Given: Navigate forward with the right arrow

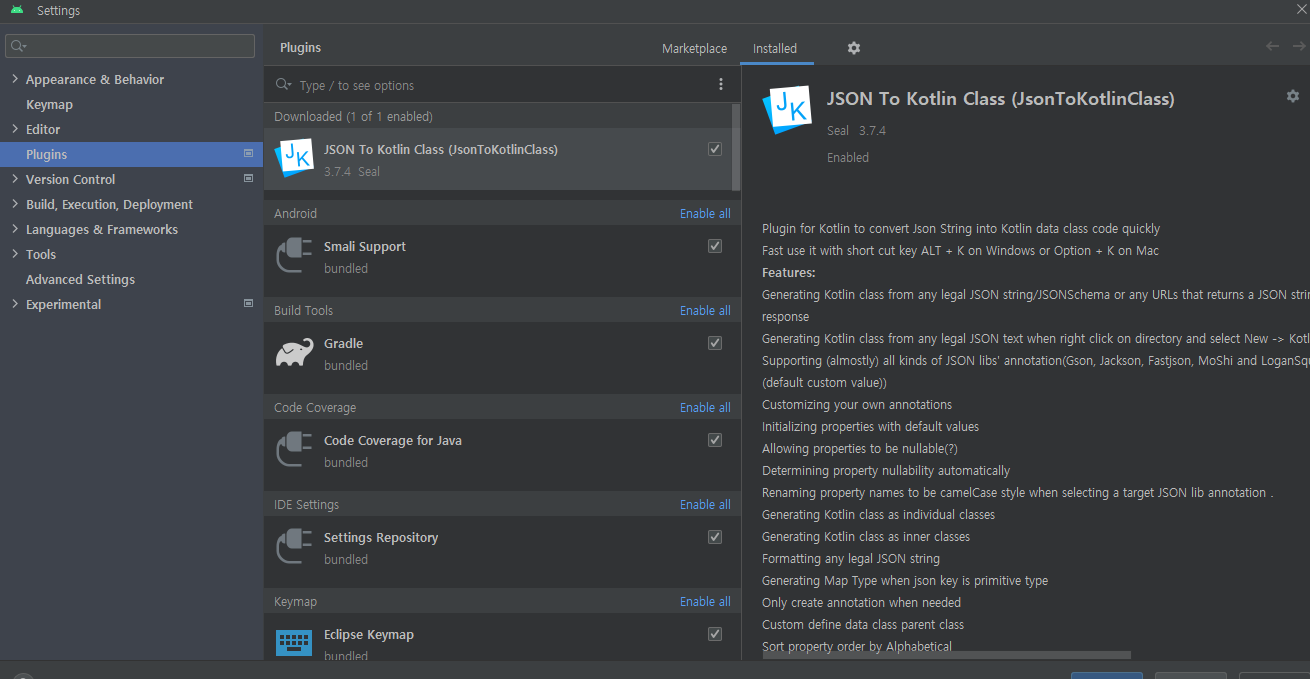Looking at the screenshot, I should click(1298, 46).
